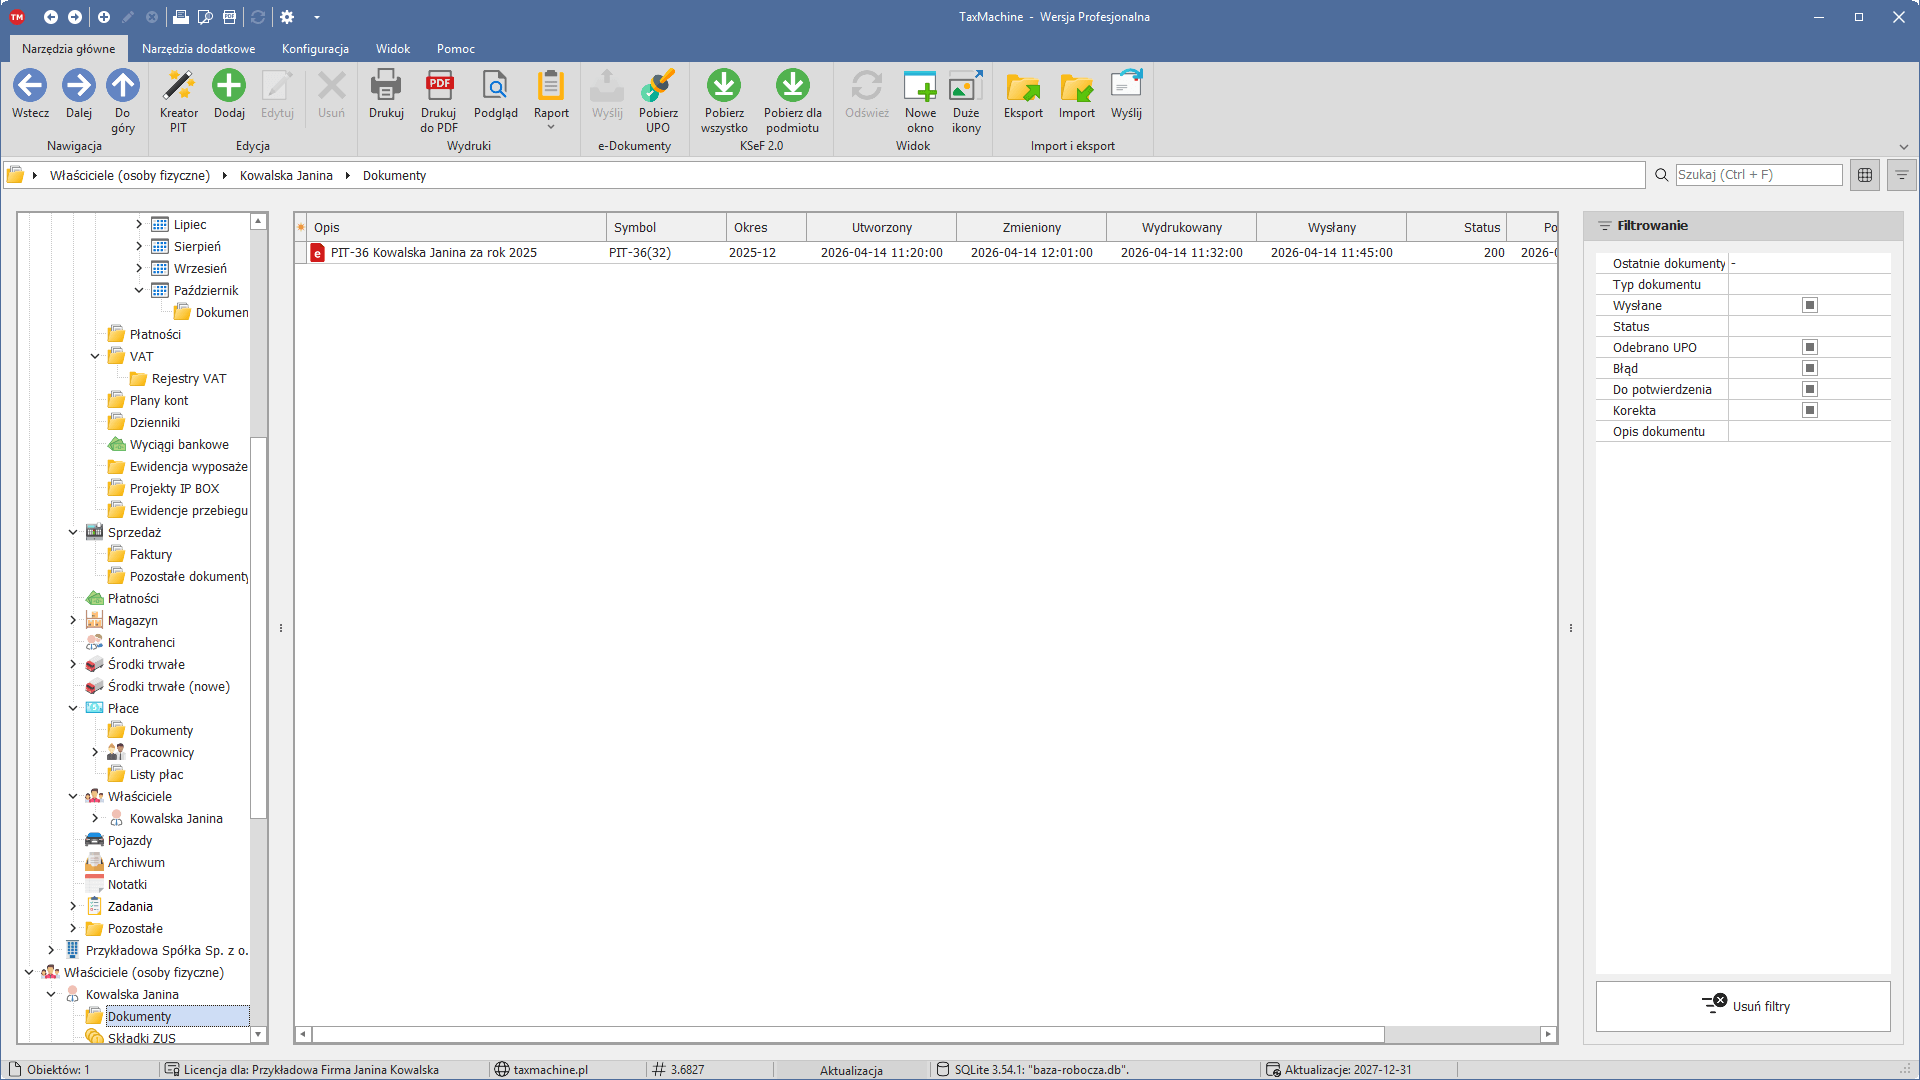Click Kowalska Janina in the breadcrumb
The width and height of the screenshot is (1920, 1080).
pyautogui.click(x=286, y=175)
